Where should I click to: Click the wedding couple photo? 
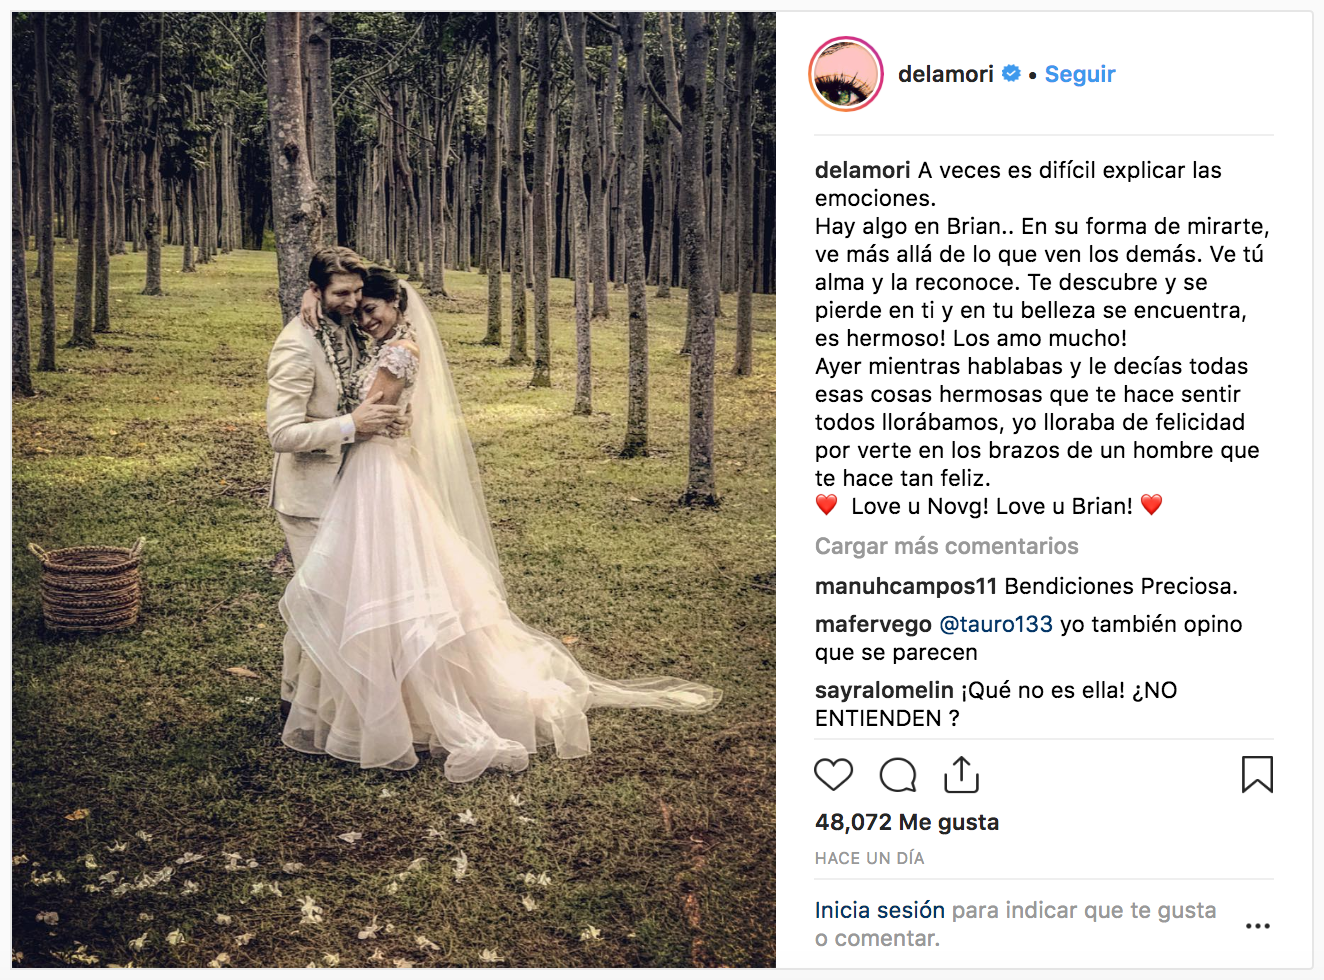[394, 490]
